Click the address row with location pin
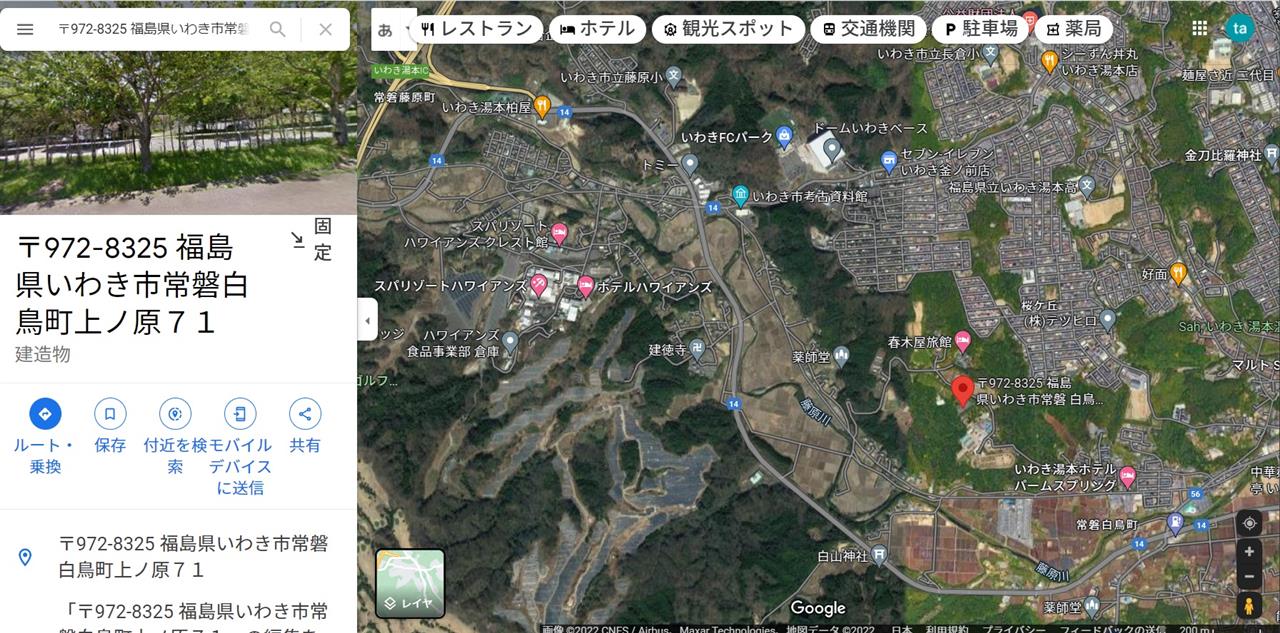This screenshot has width=1280, height=633. click(x=178, y=556)
